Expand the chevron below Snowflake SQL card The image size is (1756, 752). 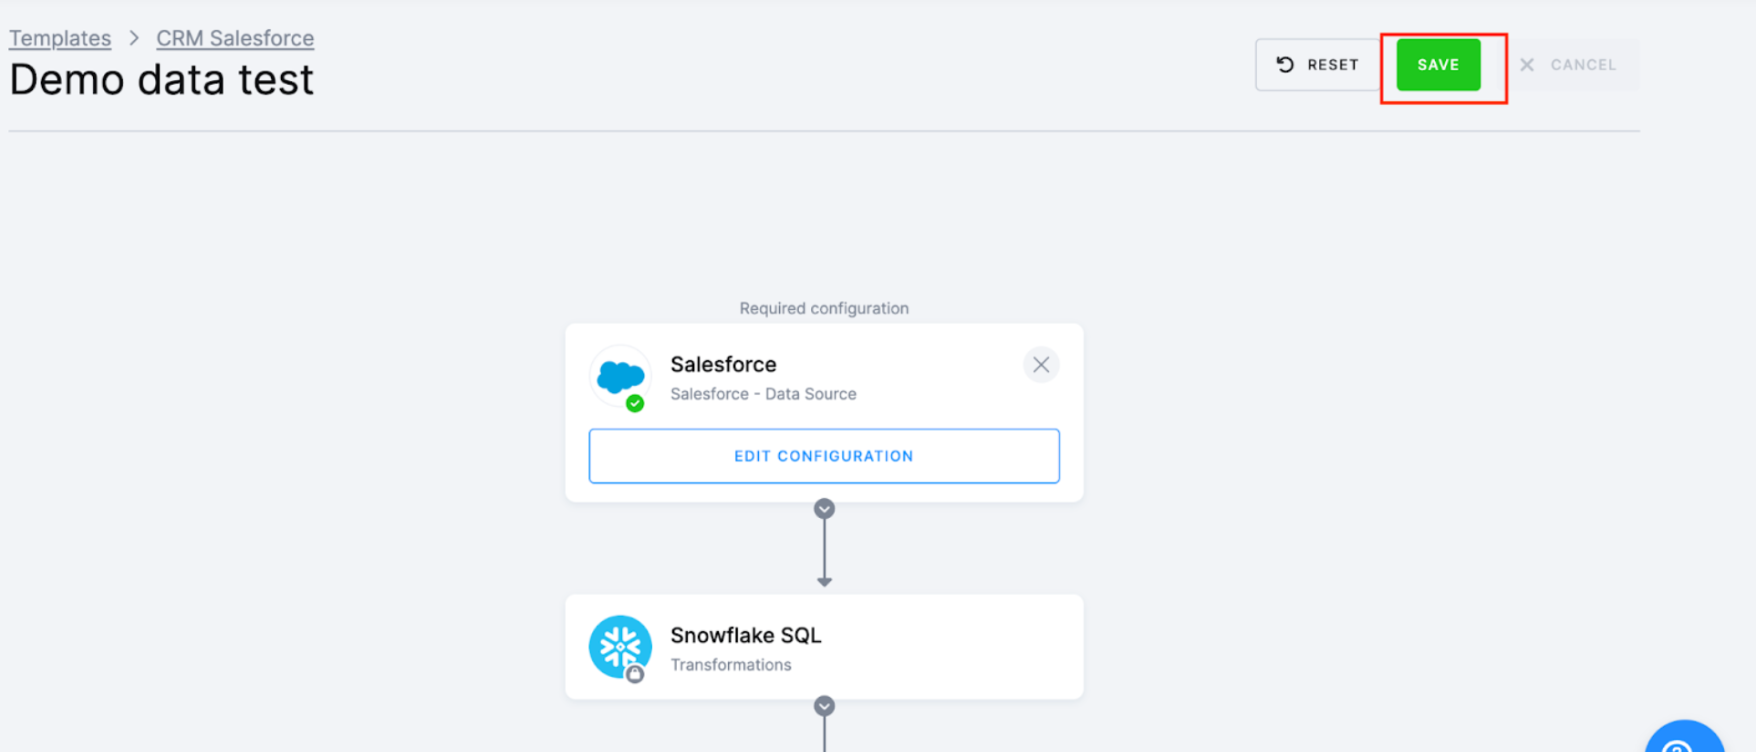pyautogui.click(x=823, y=705)
